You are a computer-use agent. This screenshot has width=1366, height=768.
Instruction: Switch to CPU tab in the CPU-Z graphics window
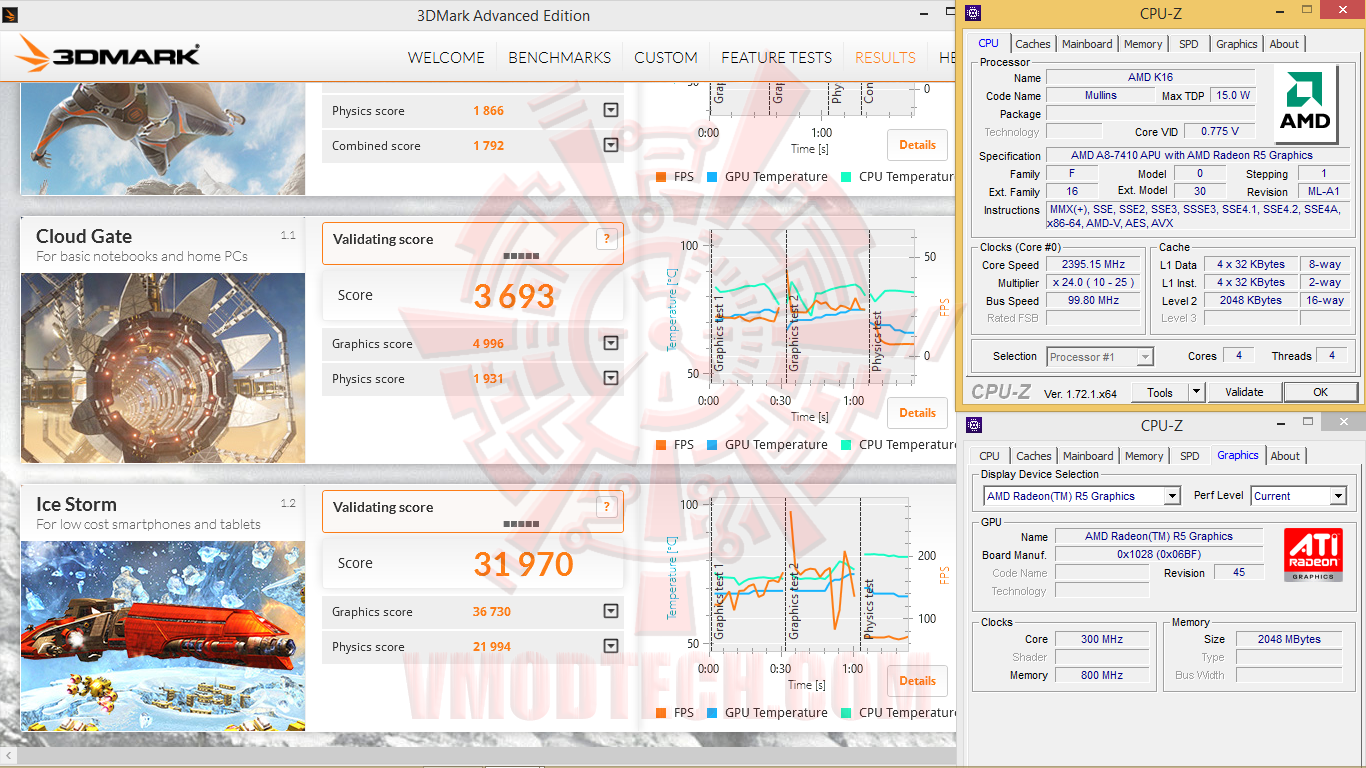[989, 456]
